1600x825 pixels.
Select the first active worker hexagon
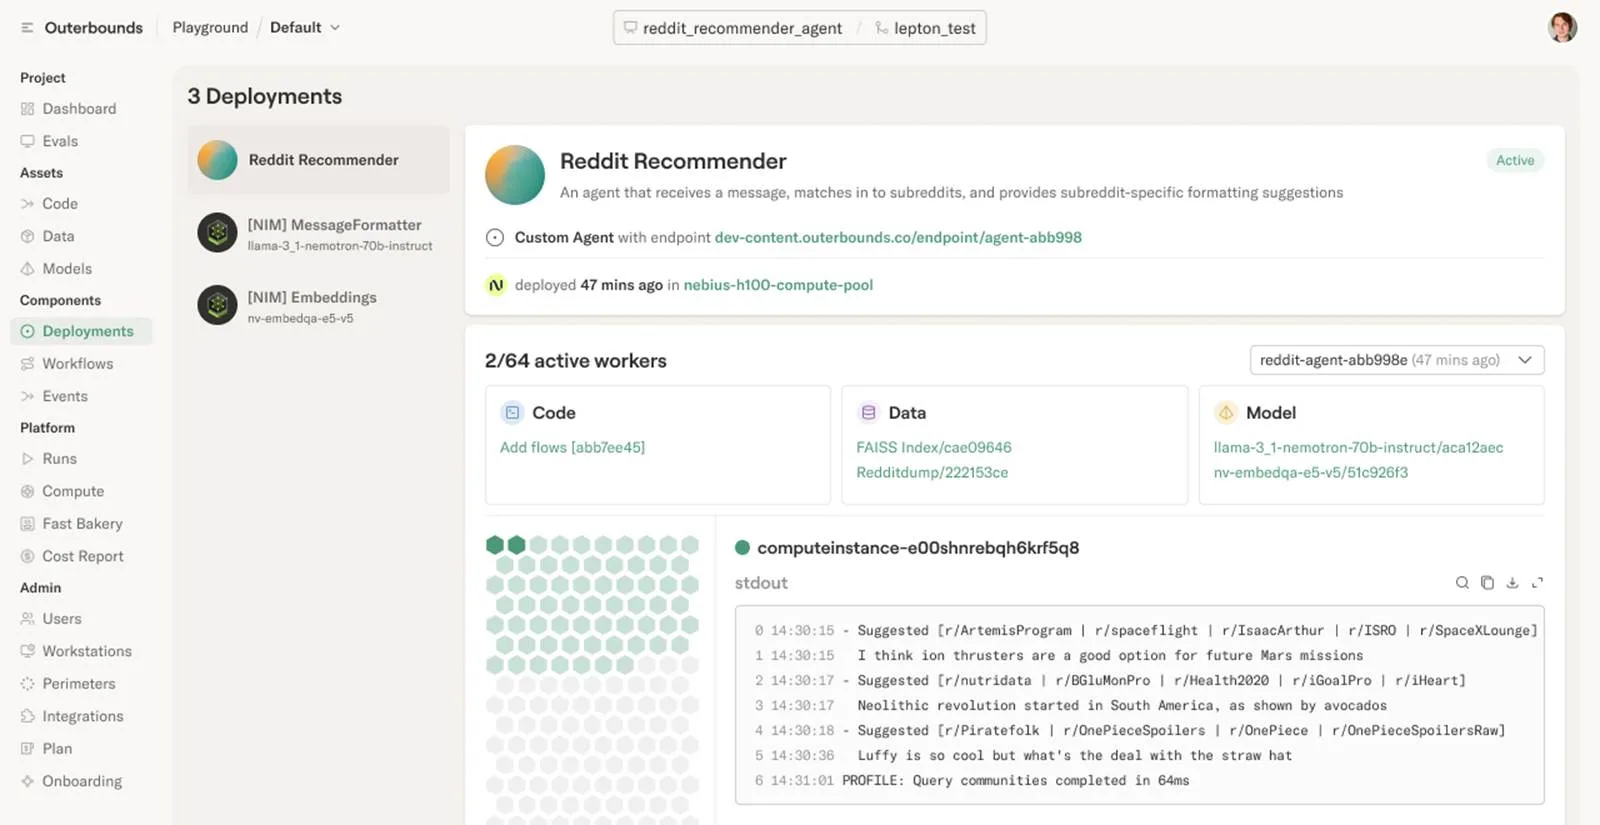coord(495,545)
